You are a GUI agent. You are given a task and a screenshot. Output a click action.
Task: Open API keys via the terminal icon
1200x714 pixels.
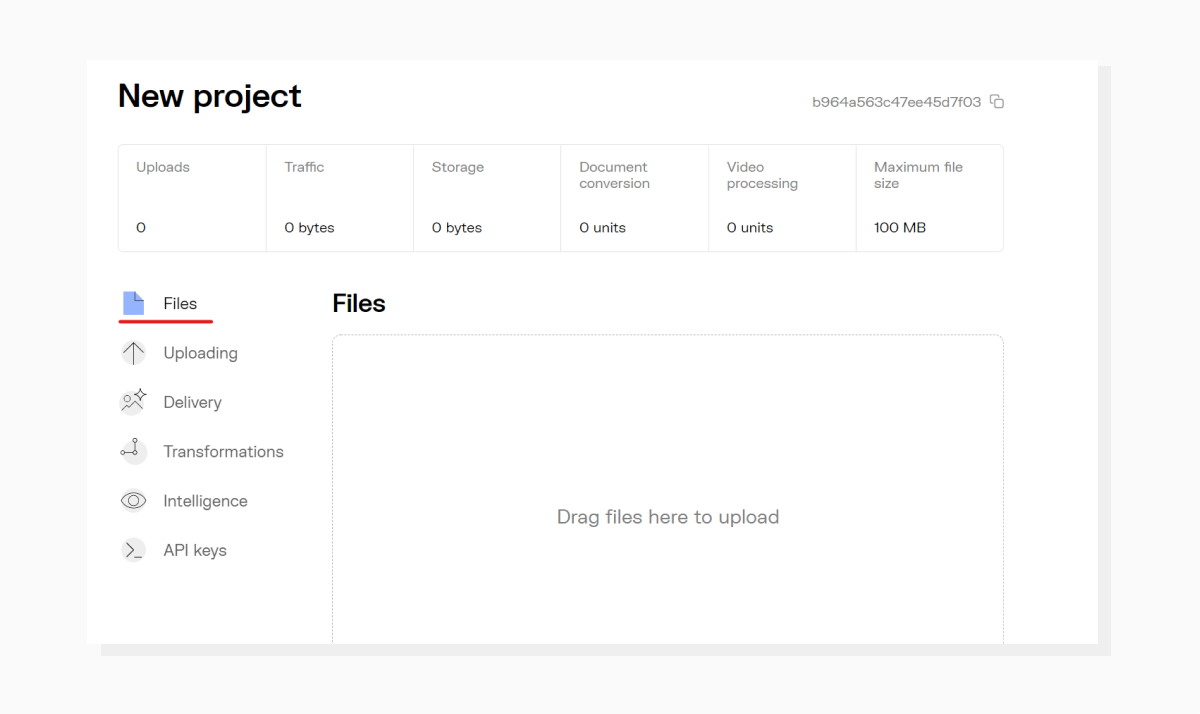133,549
